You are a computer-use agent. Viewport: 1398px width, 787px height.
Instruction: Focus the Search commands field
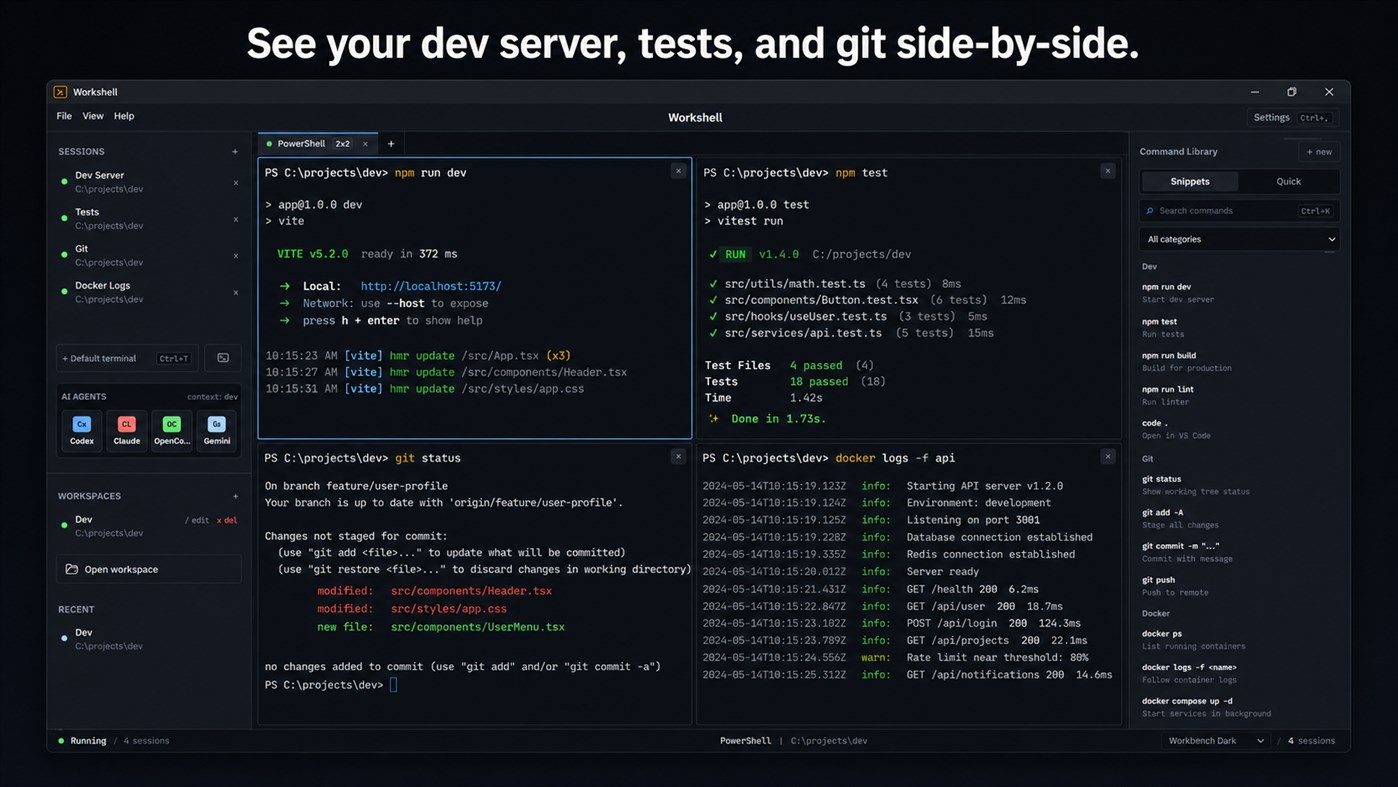coord(1239,211)
